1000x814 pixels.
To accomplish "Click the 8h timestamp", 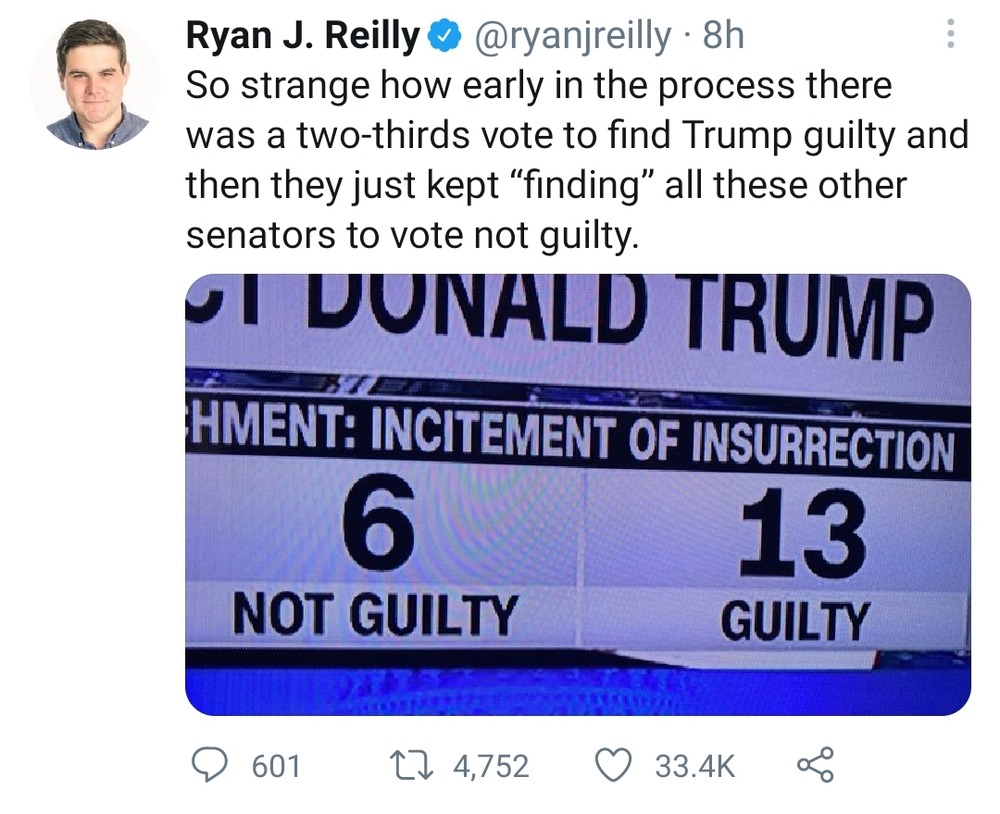I will pyautogui.click(x=724, y=37).
